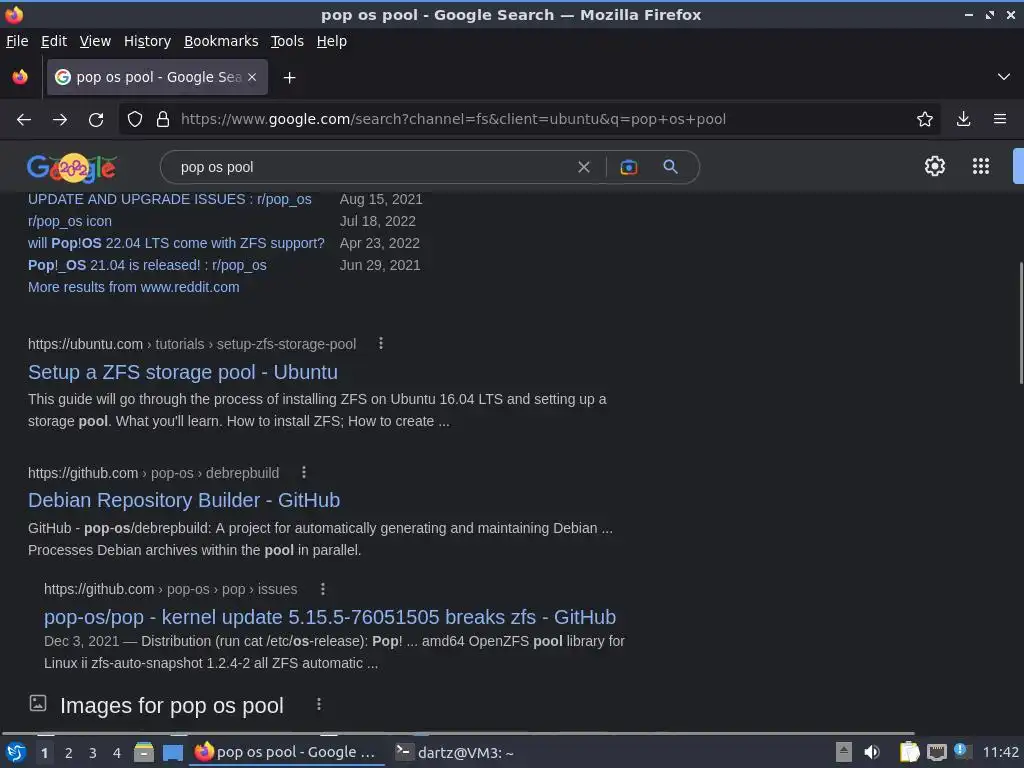This screenshot has width=1024, height=768.
Task: Open the volume control tray icon
Action: click(x=872, y=752)
